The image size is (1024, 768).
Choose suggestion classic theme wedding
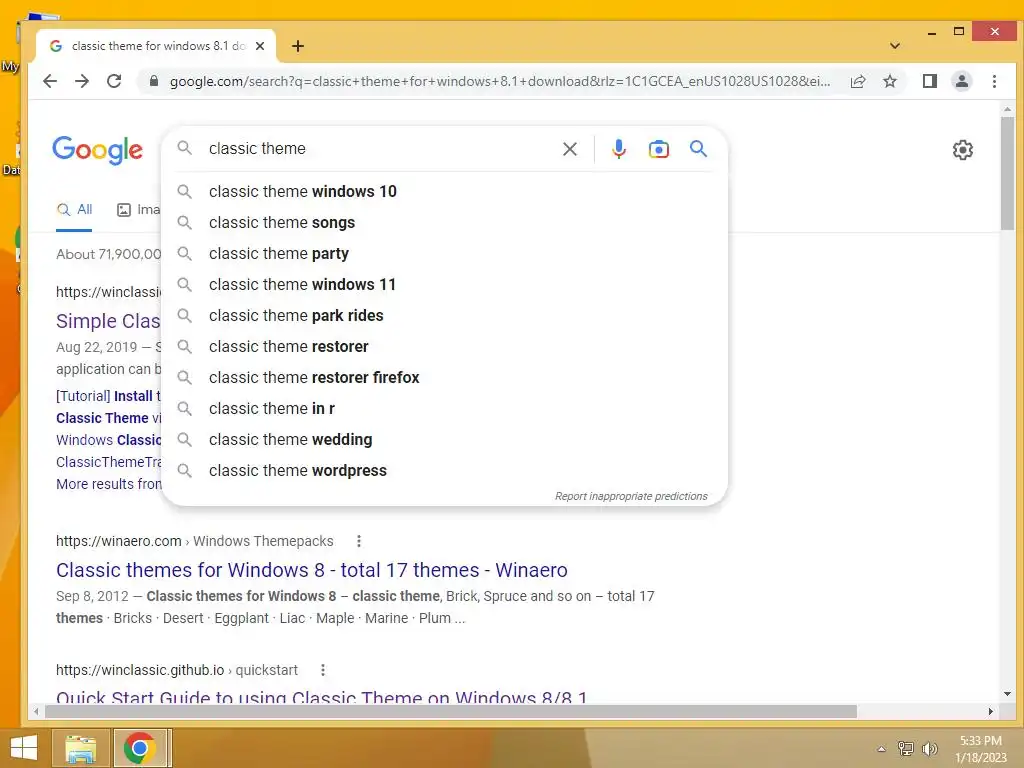pyautogui.click(x=444, y=440)
